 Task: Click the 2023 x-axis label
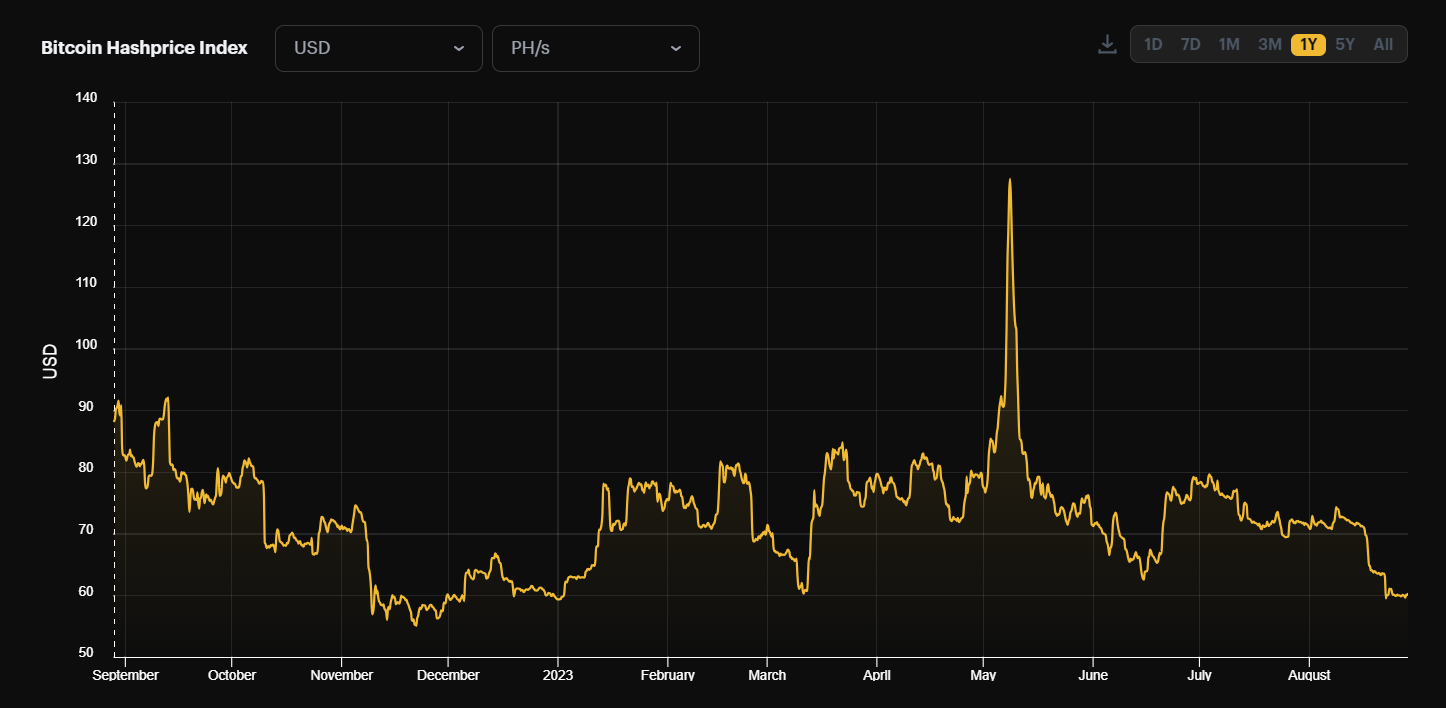coord(557,675)
